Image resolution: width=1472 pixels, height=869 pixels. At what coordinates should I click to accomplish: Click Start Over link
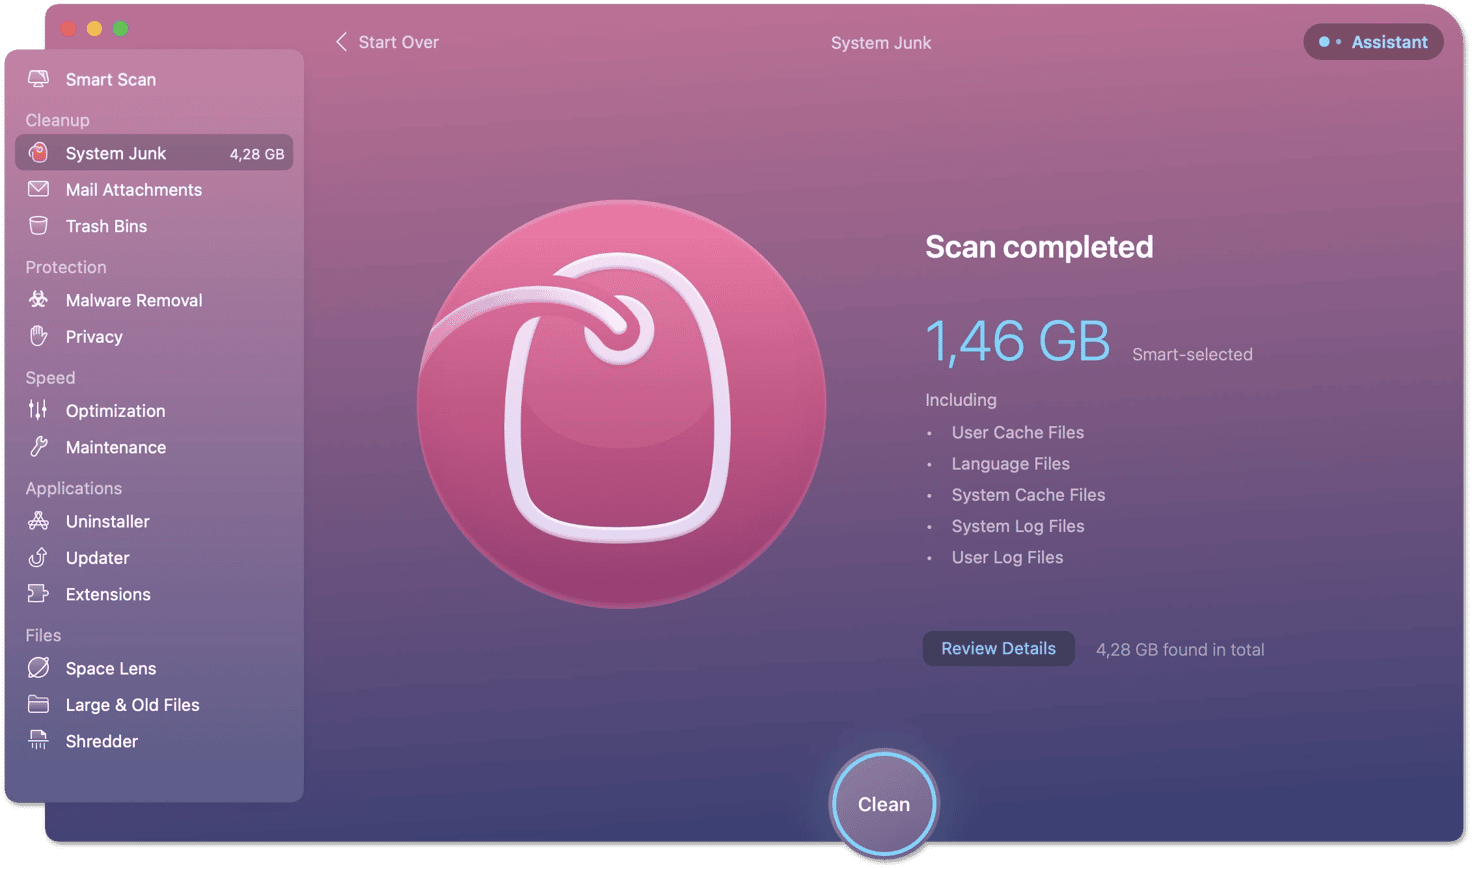click(398, 42)
